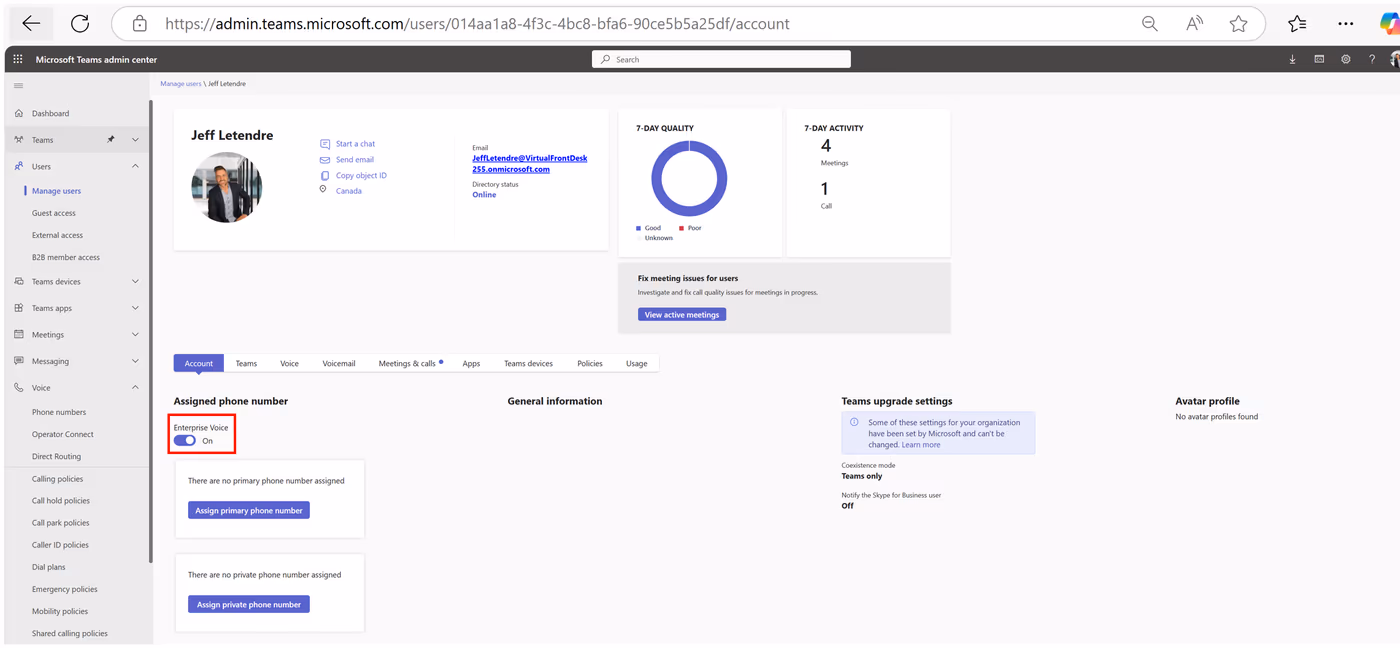Click the 7-day quality donut chart

tap(689, 179)
